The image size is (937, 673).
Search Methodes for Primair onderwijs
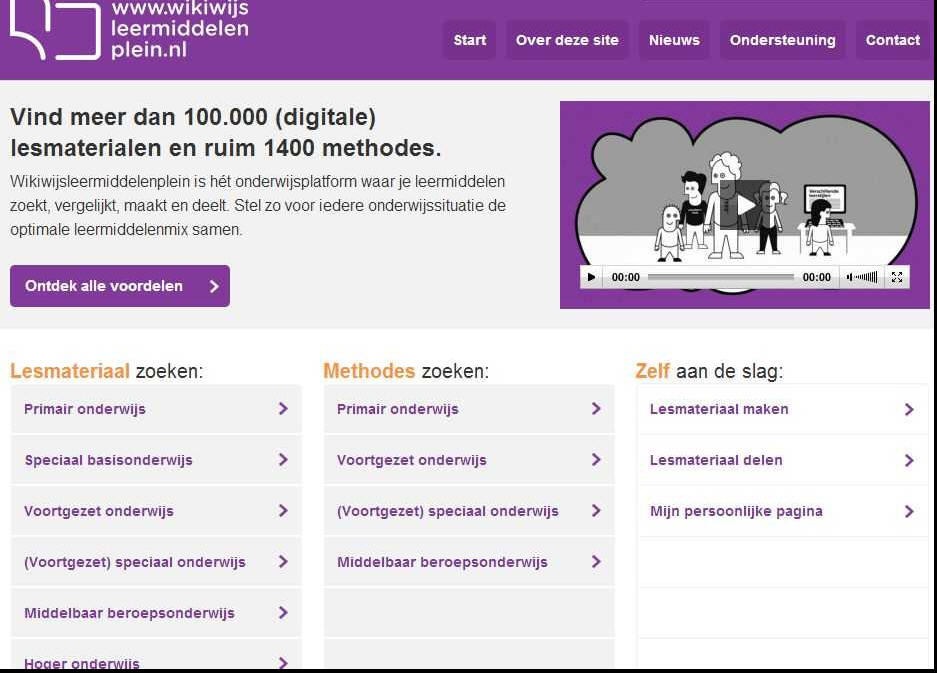coord(469,409)
